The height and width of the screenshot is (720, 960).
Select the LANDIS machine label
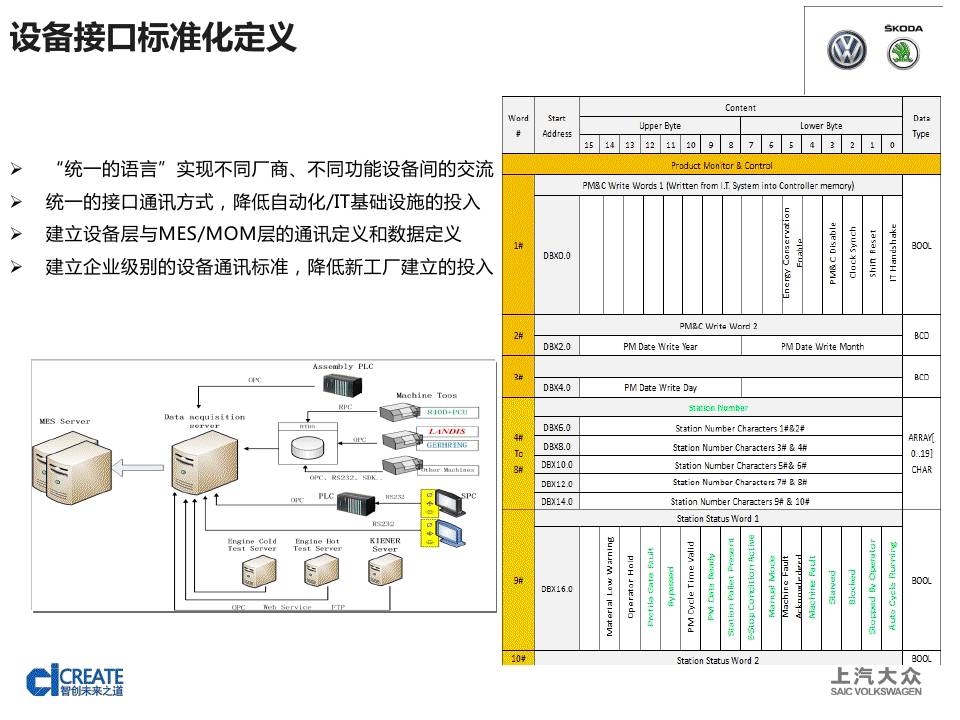[446, 431]
